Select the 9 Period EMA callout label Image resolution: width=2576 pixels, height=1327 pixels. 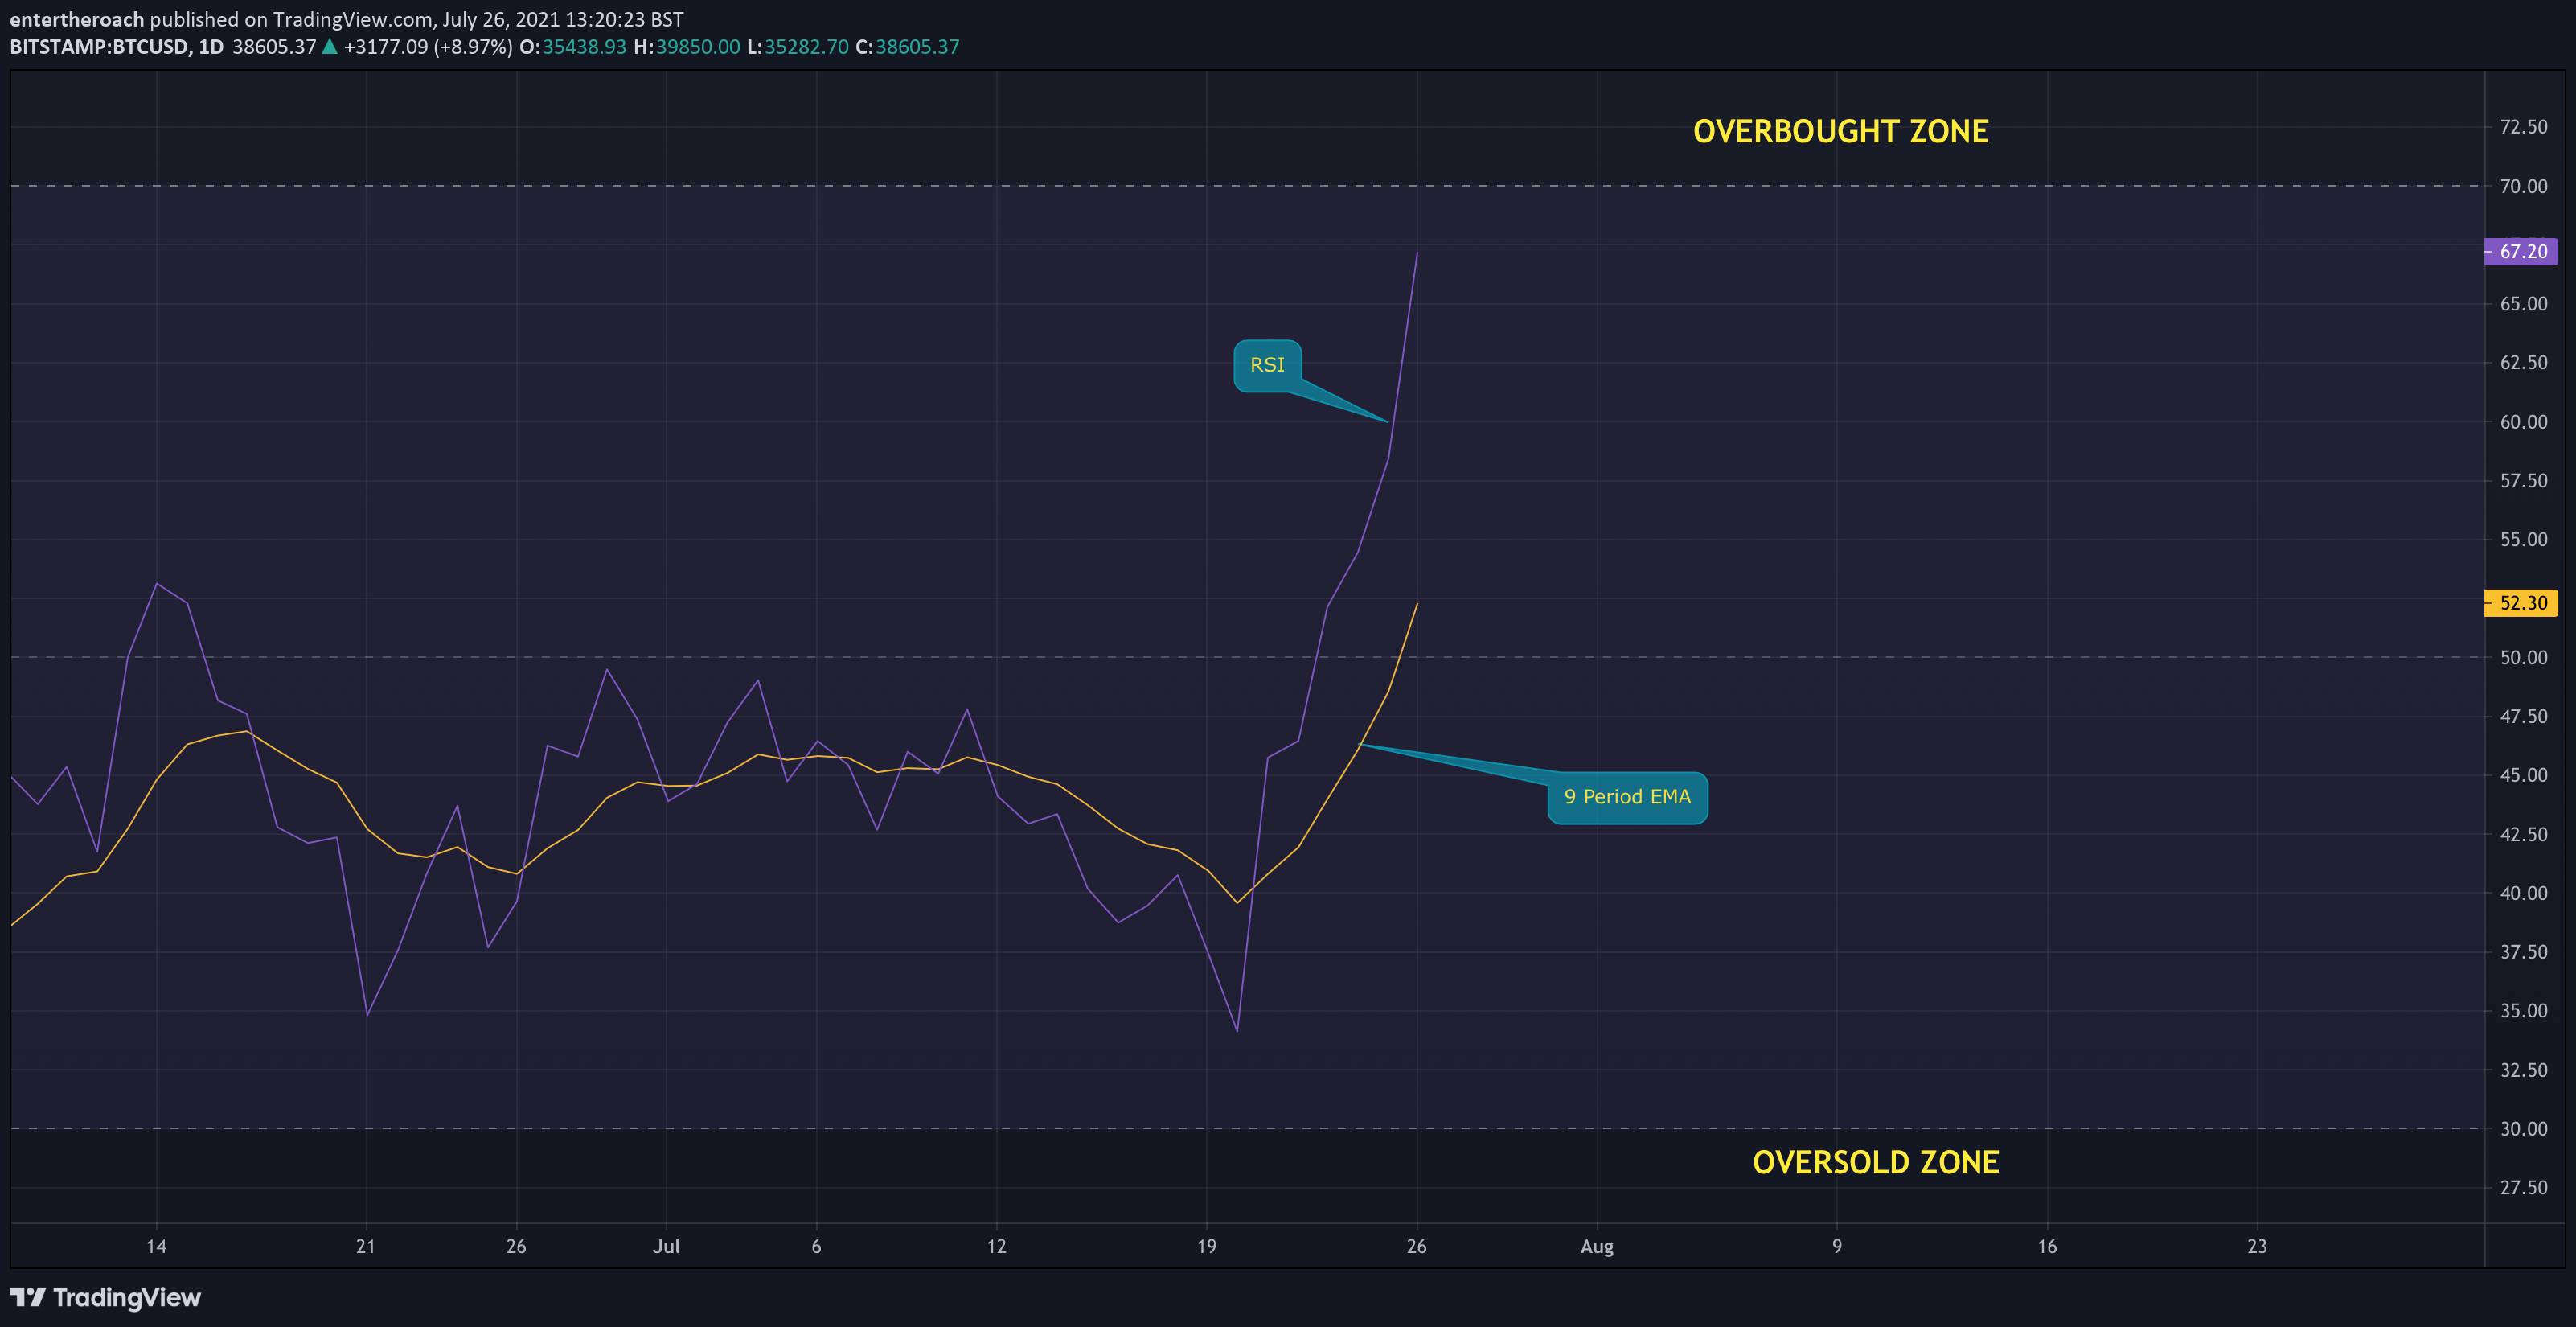1627,797
